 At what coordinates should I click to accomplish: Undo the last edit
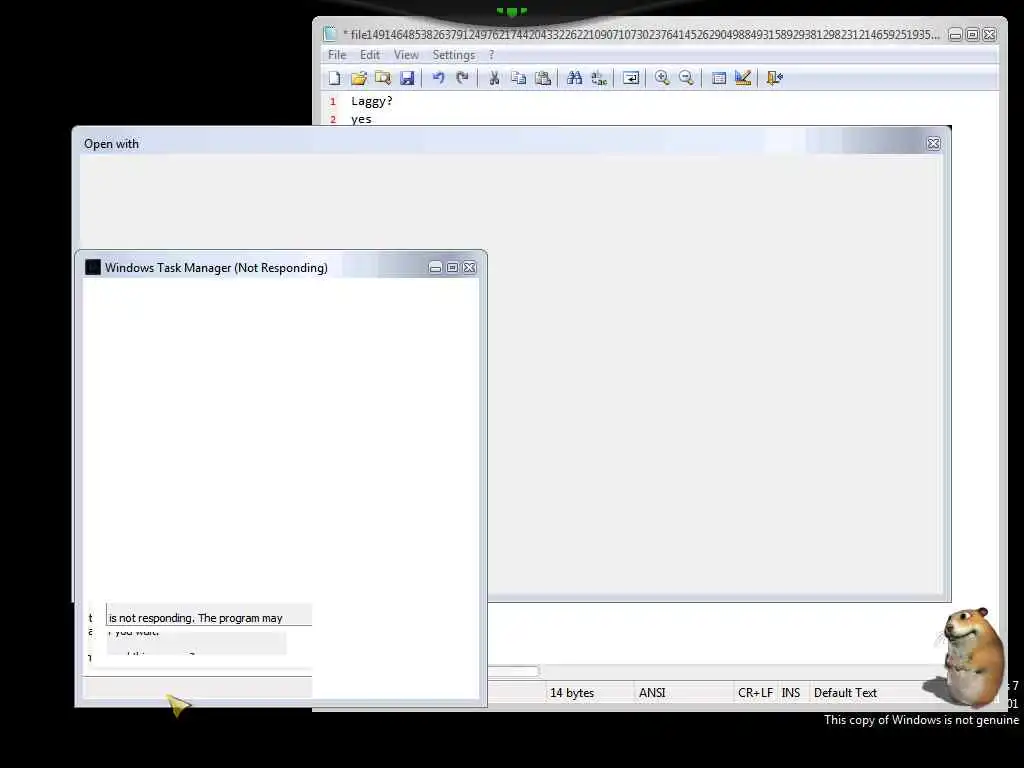point(438,78)
